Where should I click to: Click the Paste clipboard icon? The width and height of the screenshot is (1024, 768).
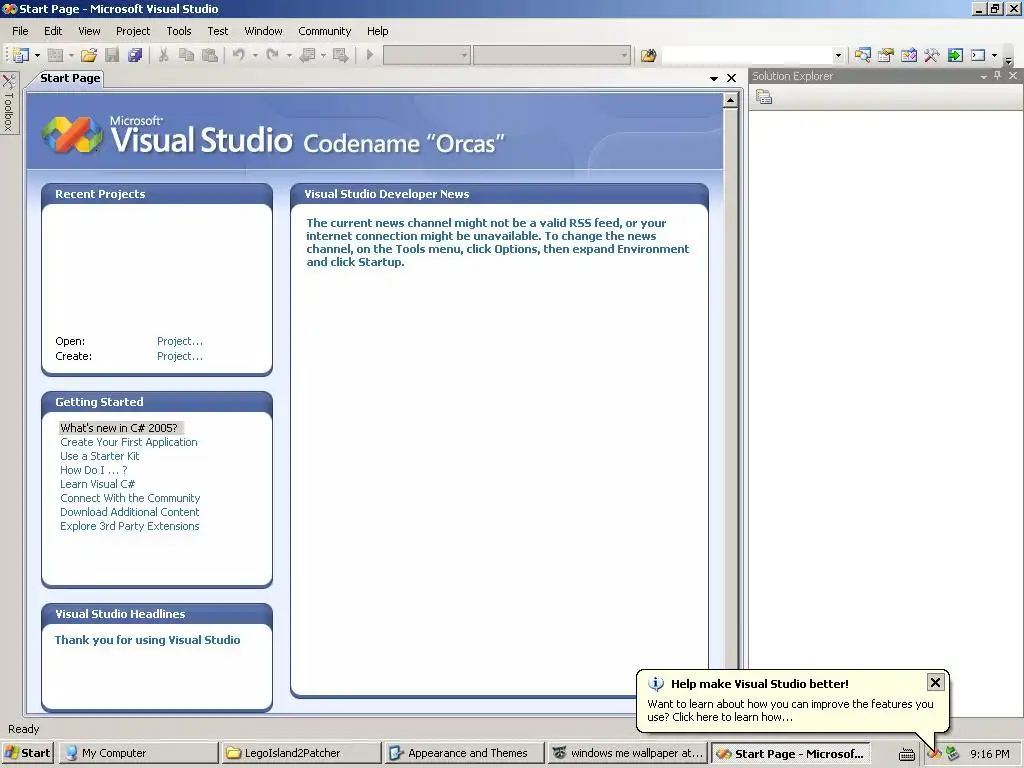tap(210, 55)
